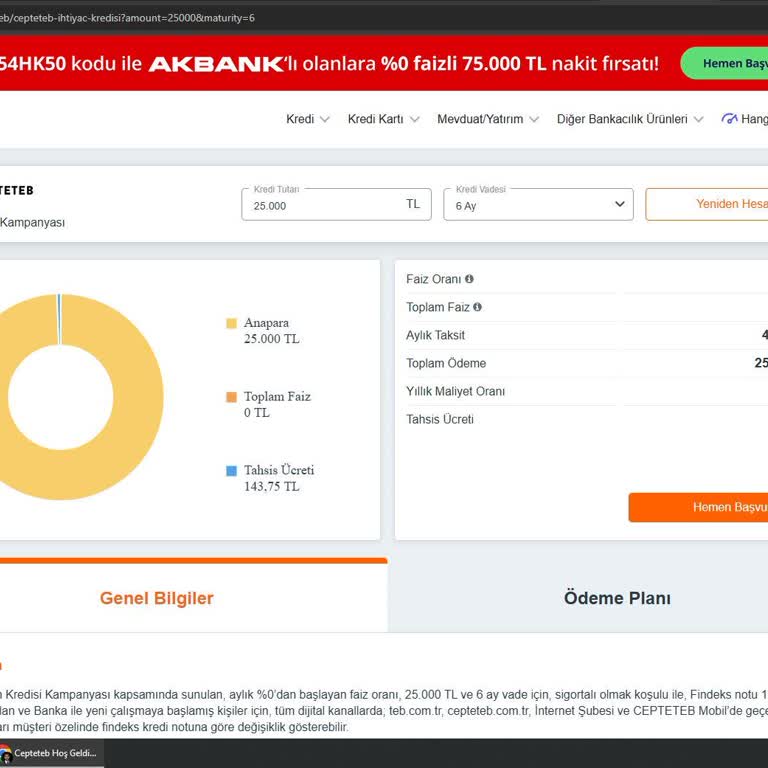768x768 pixels.
Task: Click the Yeniden Hesapla button
Action: coord(707,204)
